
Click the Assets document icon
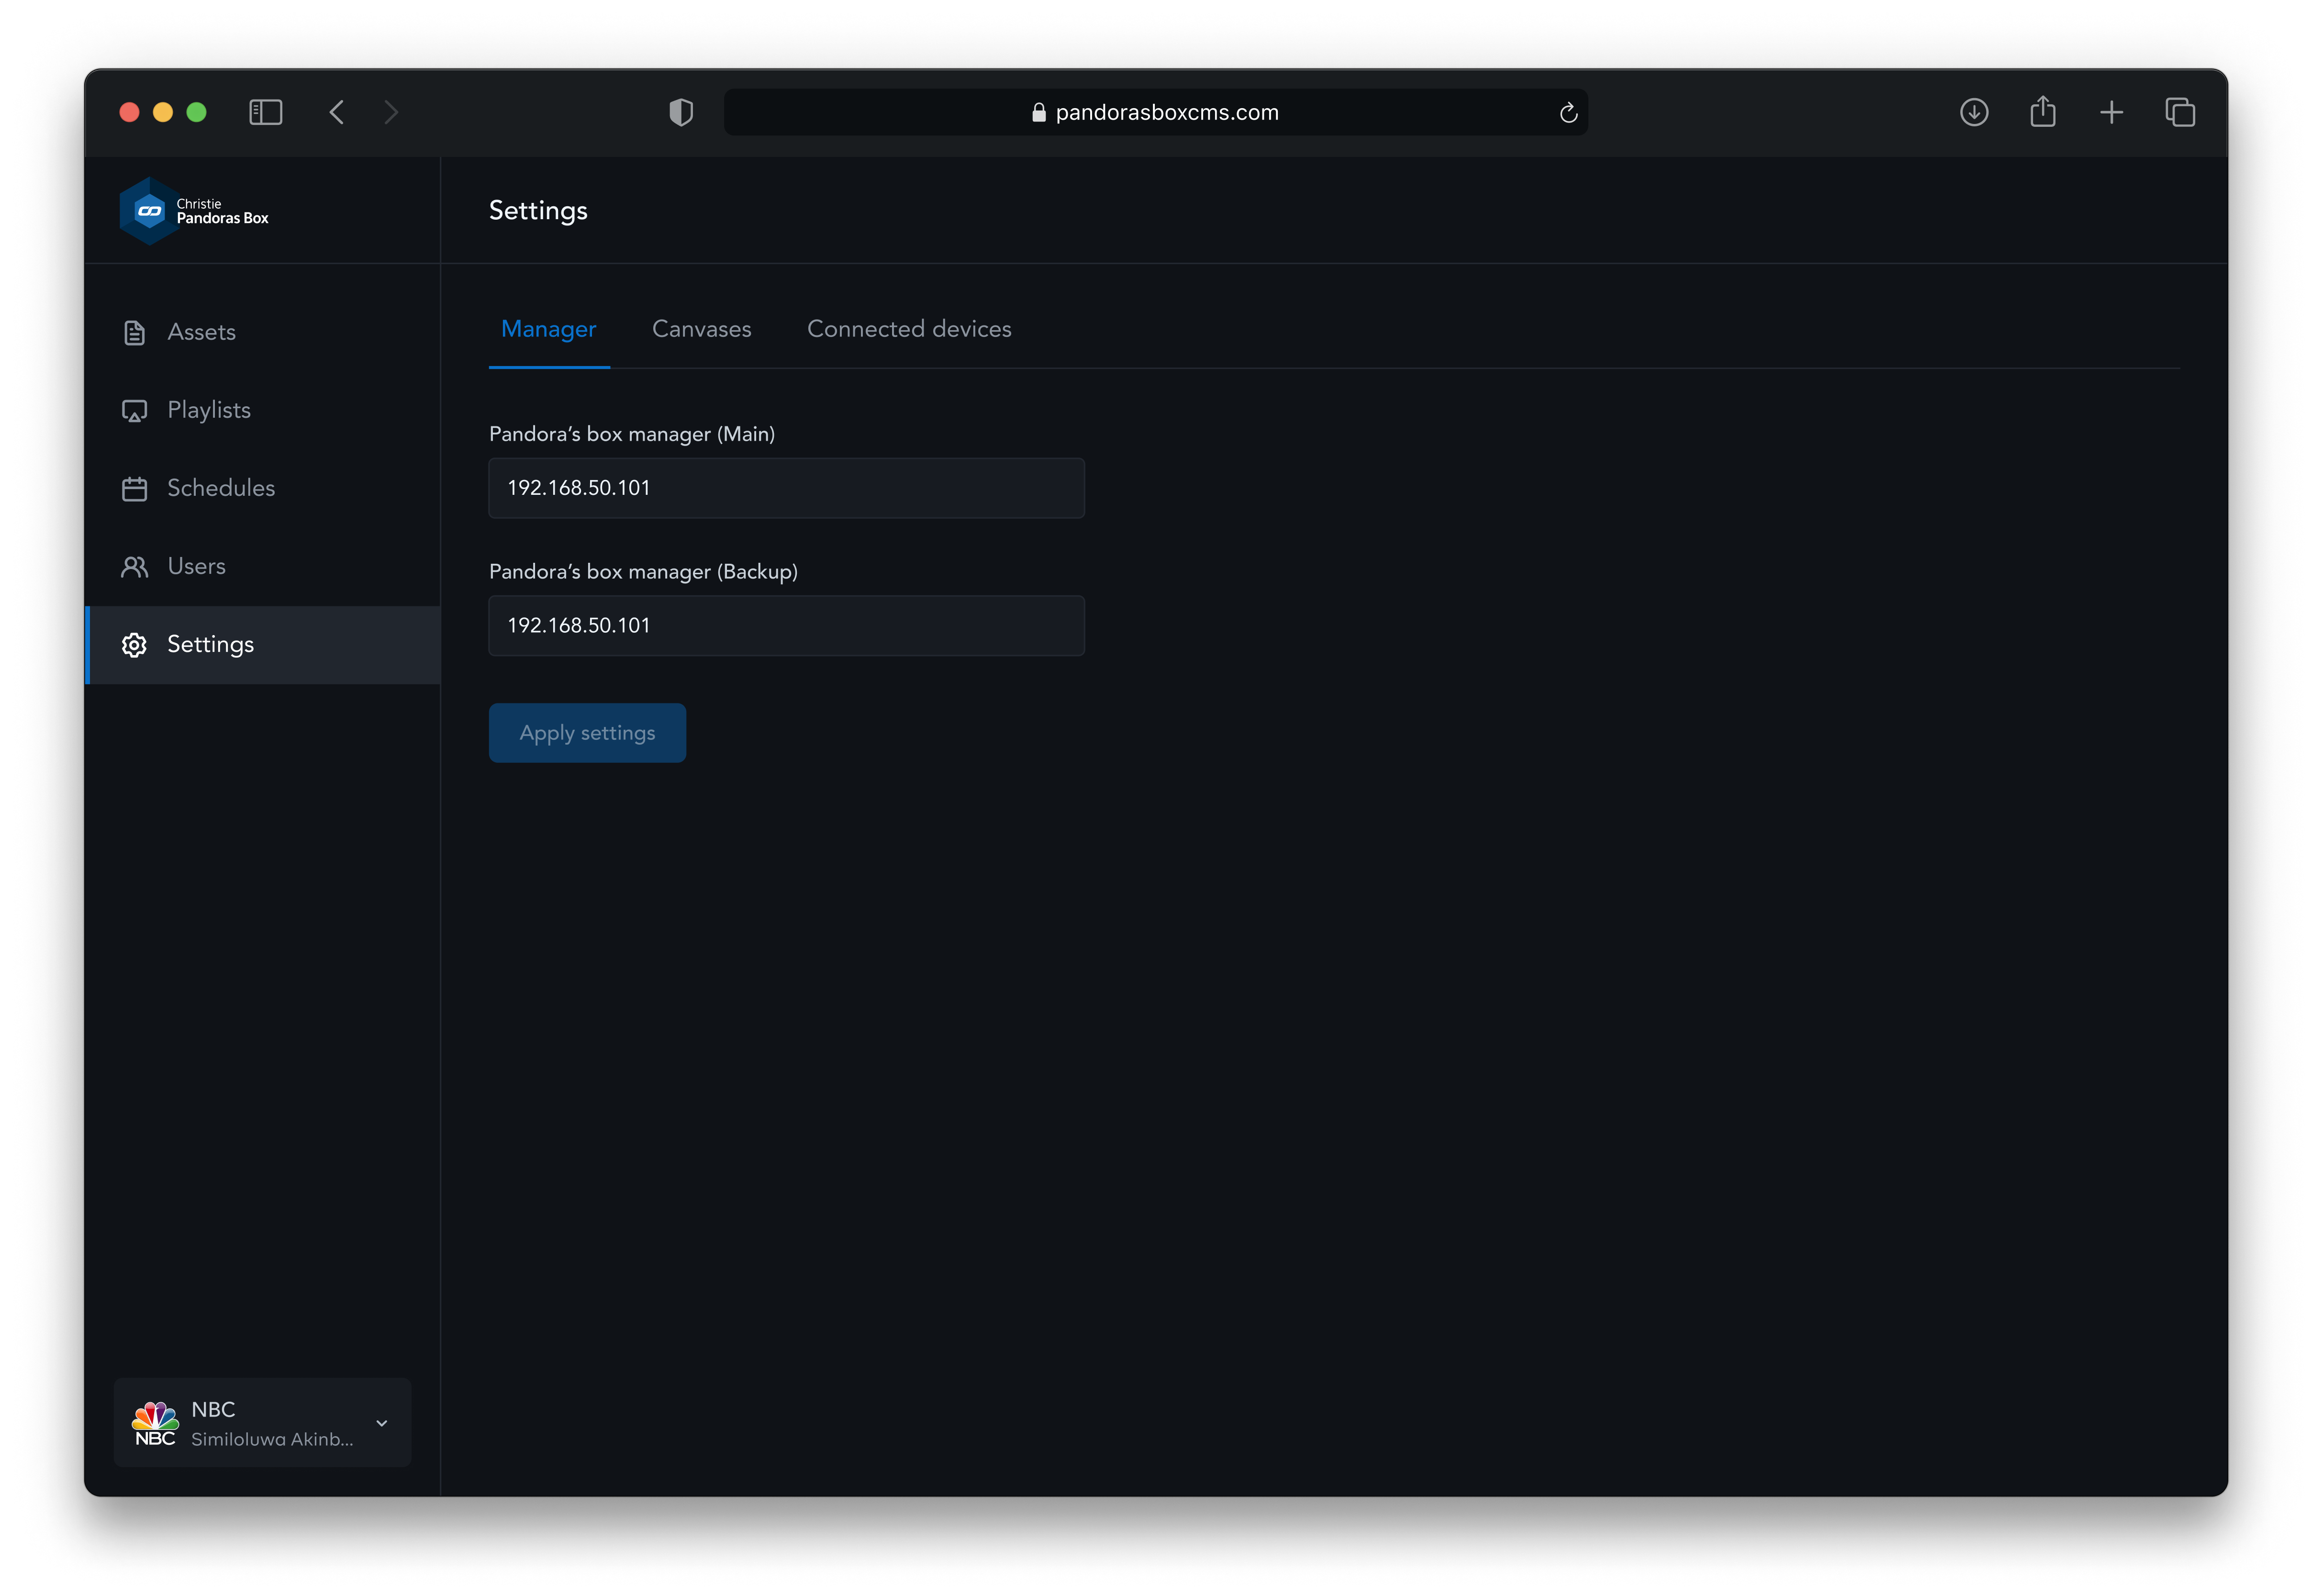[x=134, y=333]
